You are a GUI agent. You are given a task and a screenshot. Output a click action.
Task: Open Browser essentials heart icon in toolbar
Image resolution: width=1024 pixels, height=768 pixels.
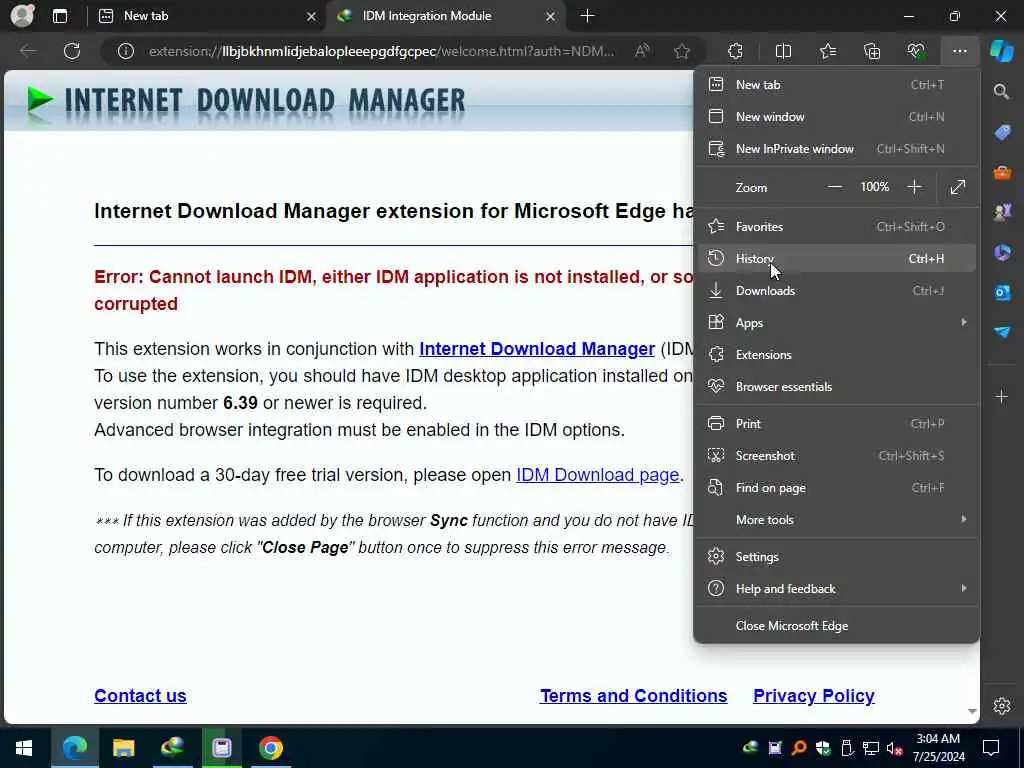[916, 51]
